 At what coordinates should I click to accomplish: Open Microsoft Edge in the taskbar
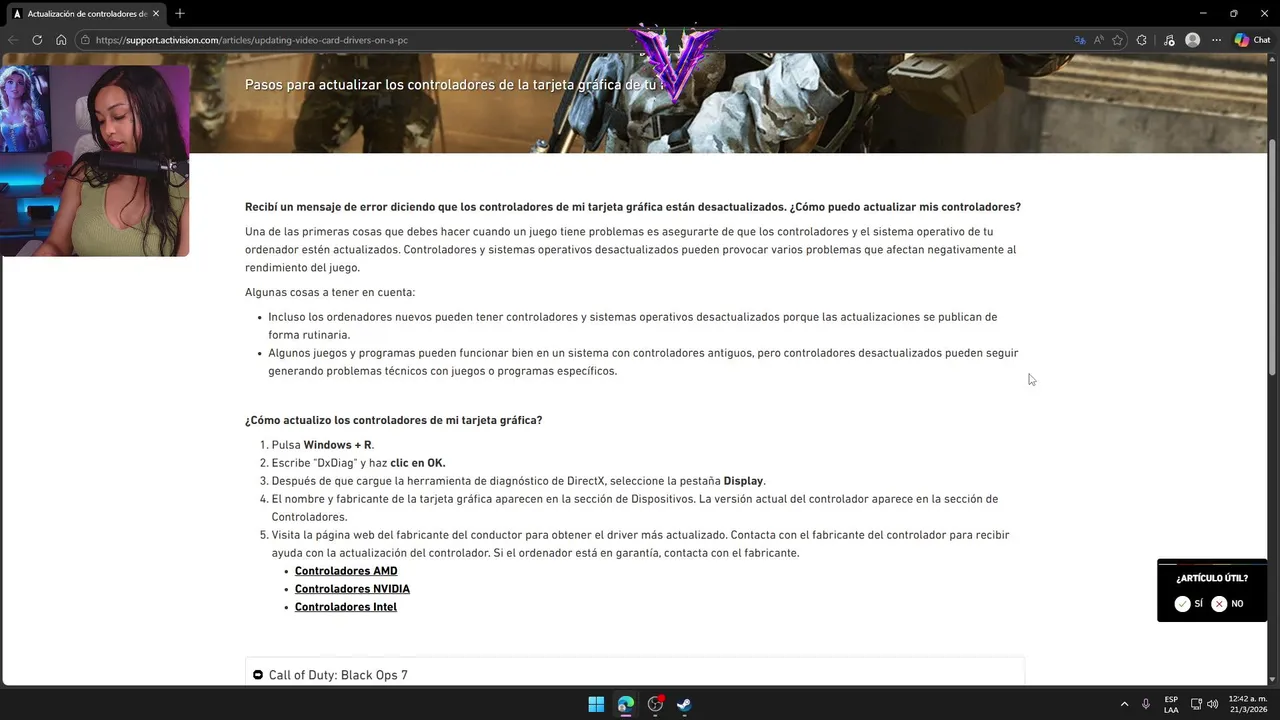626,704
